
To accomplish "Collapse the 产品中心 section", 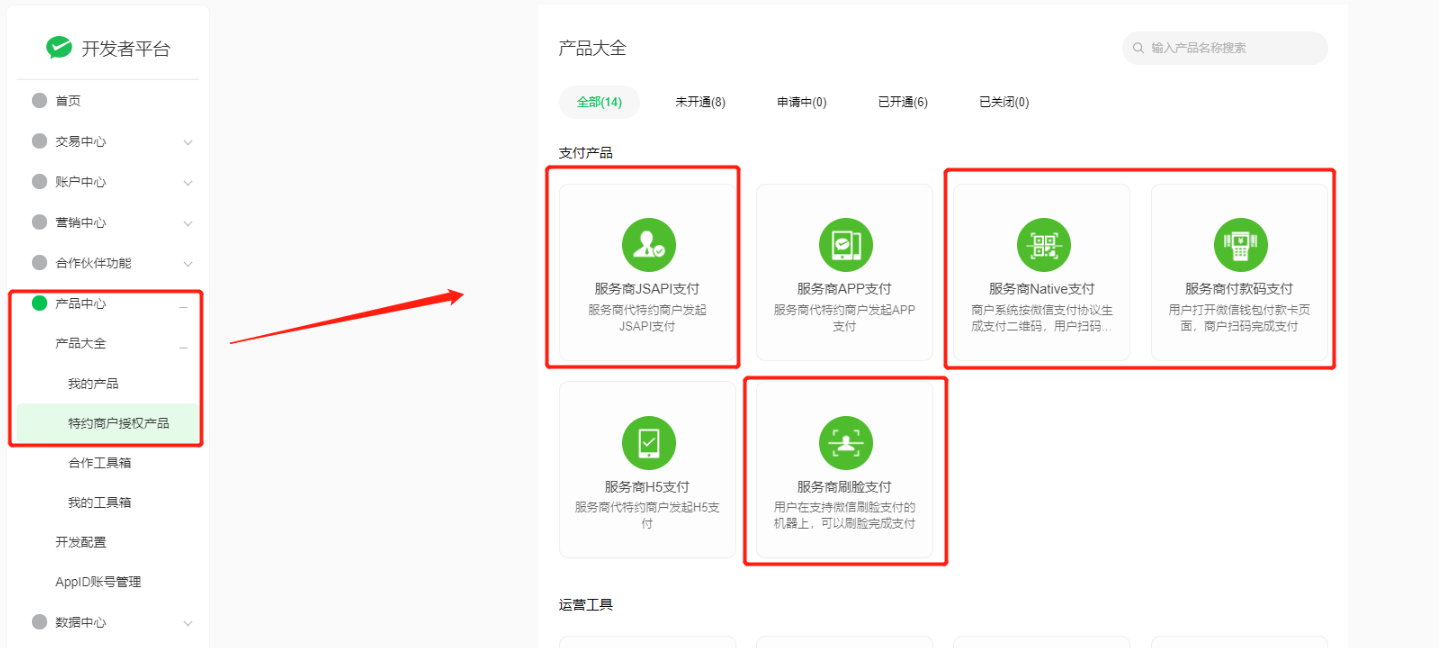I will 184,304.
